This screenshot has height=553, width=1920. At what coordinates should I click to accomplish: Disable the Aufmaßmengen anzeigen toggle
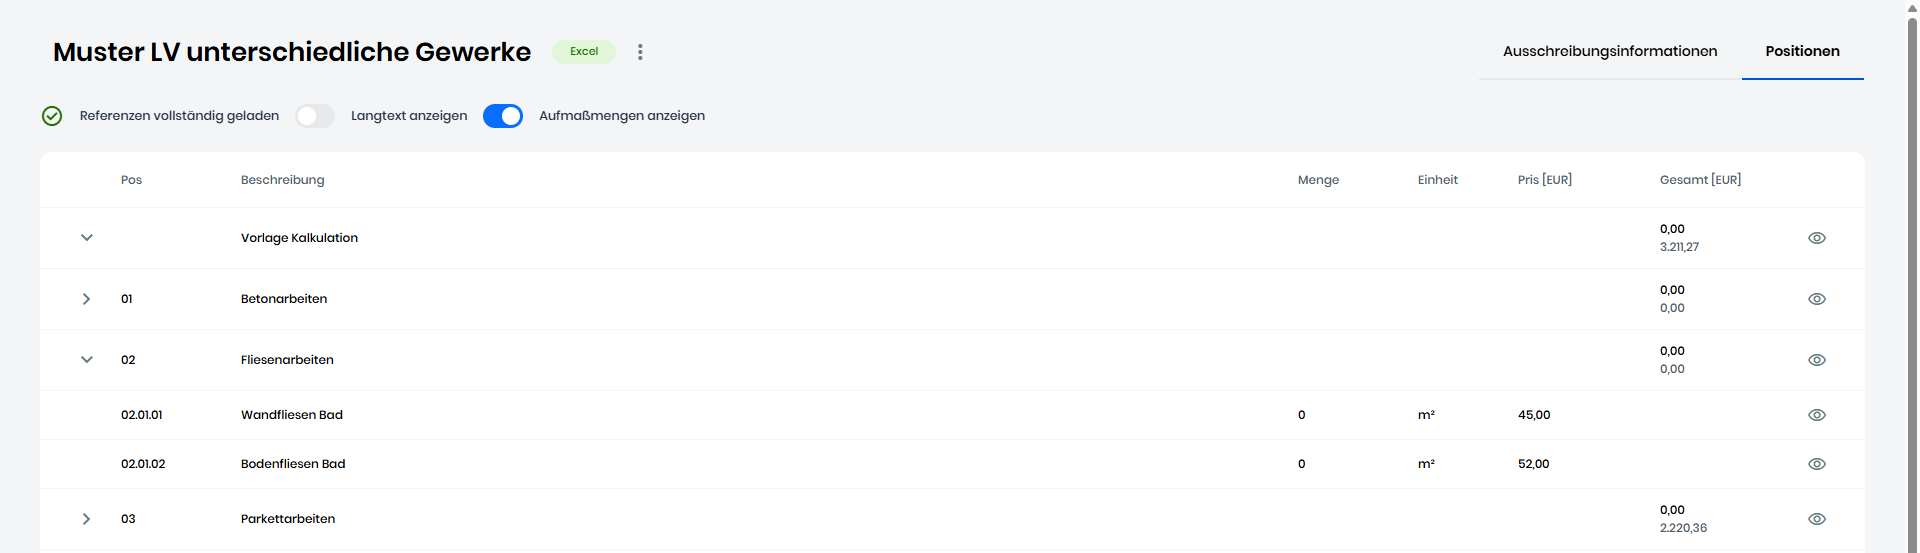[502, 116]
